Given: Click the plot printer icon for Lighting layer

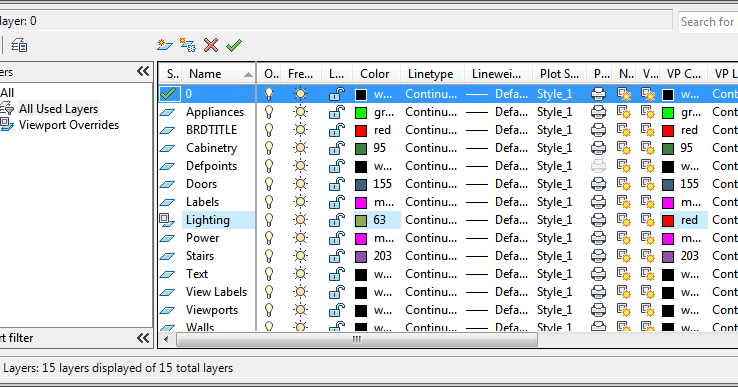Looking at the screenshot, I should point(598,220).
